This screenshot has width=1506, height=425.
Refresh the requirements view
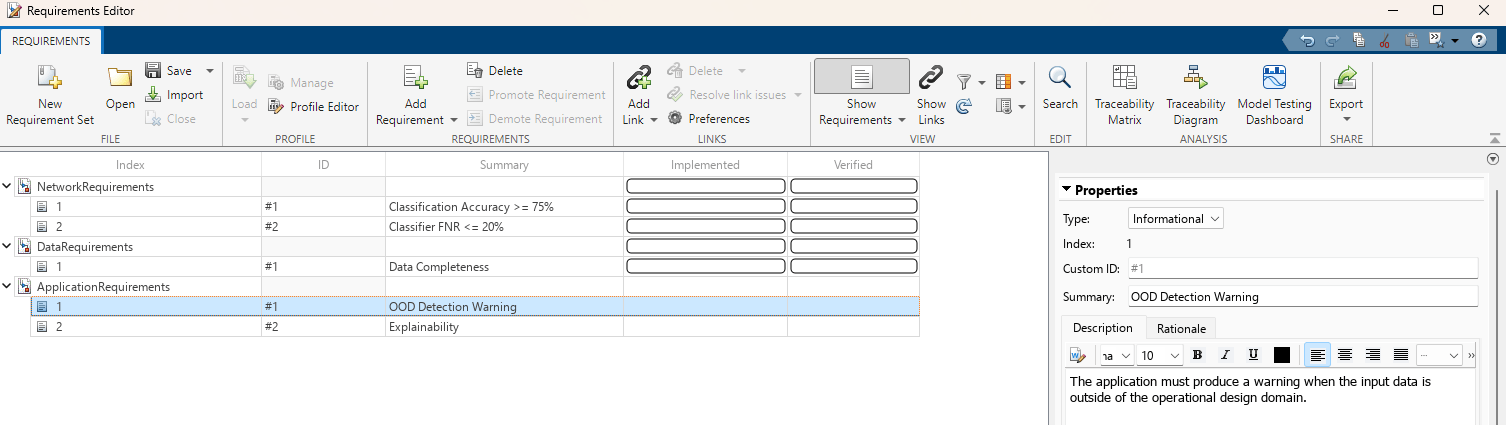point(964,106)
